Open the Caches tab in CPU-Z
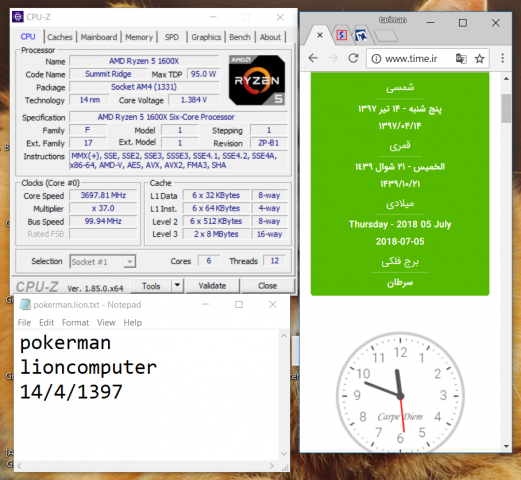521x480 pixels. coord(60,37)
